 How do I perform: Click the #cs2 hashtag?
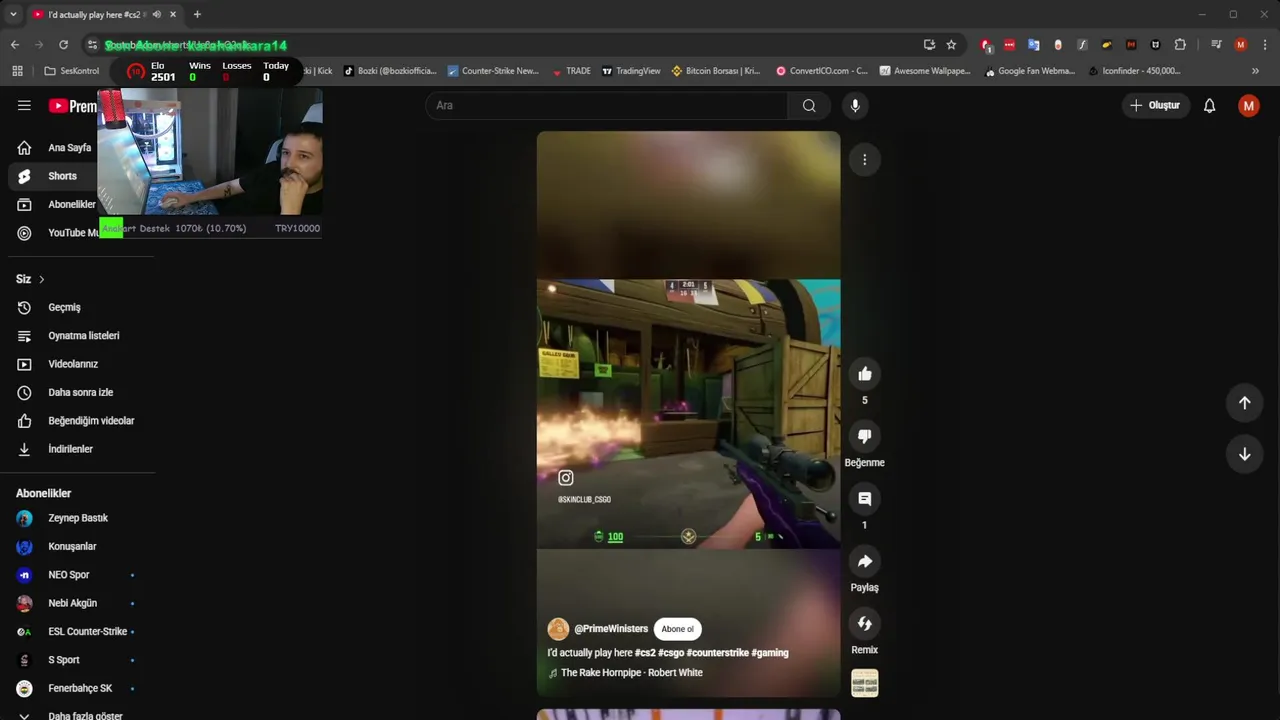[x=645, y=653]
